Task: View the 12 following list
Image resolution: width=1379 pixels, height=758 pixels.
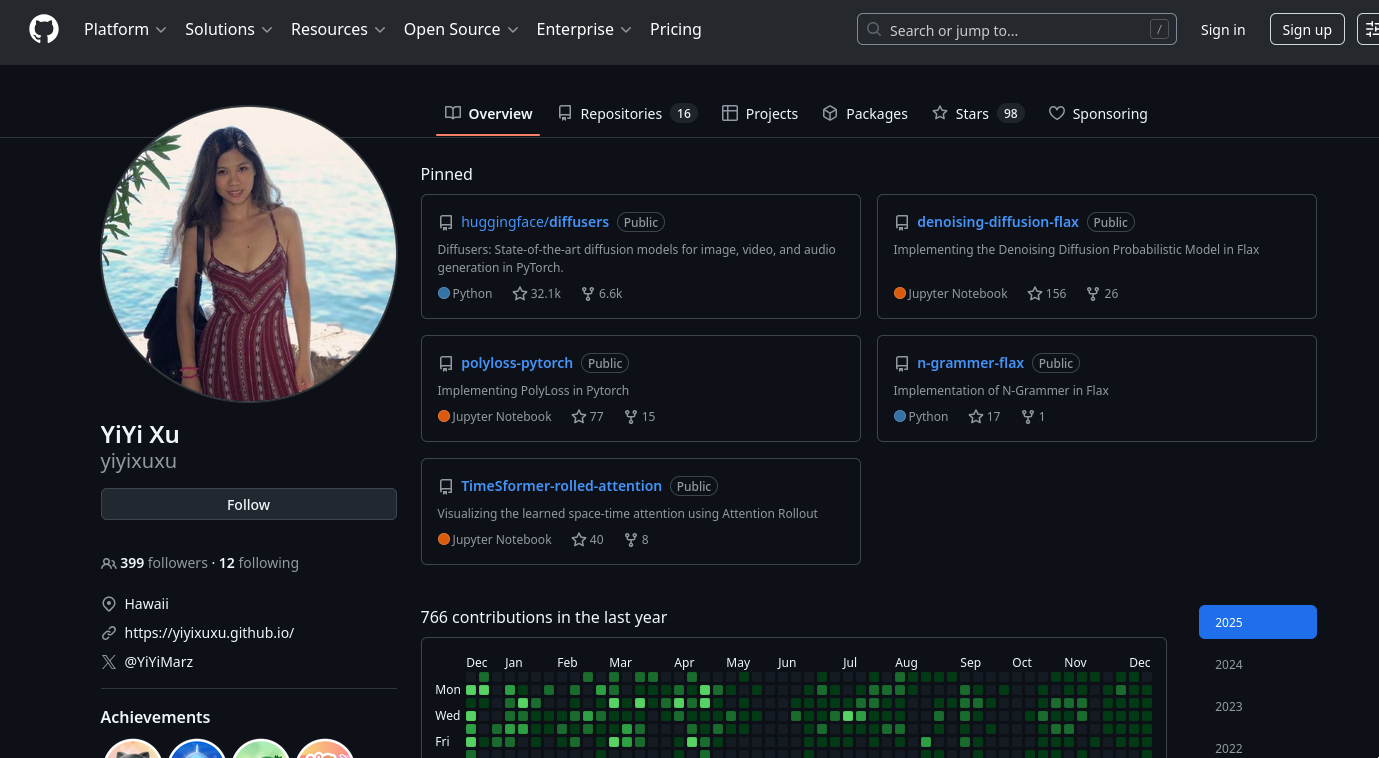Action: pyautogui.click(x=259, y=563)
